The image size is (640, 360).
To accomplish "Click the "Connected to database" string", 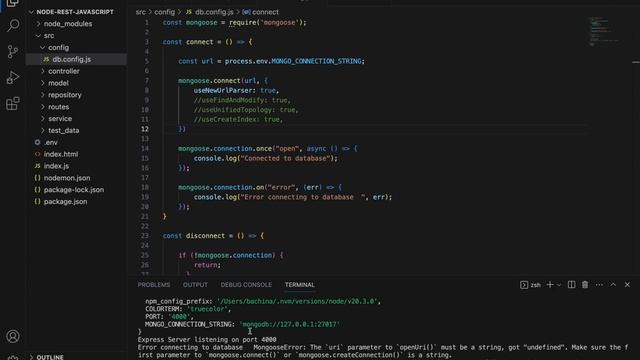I will pos(287,158).
